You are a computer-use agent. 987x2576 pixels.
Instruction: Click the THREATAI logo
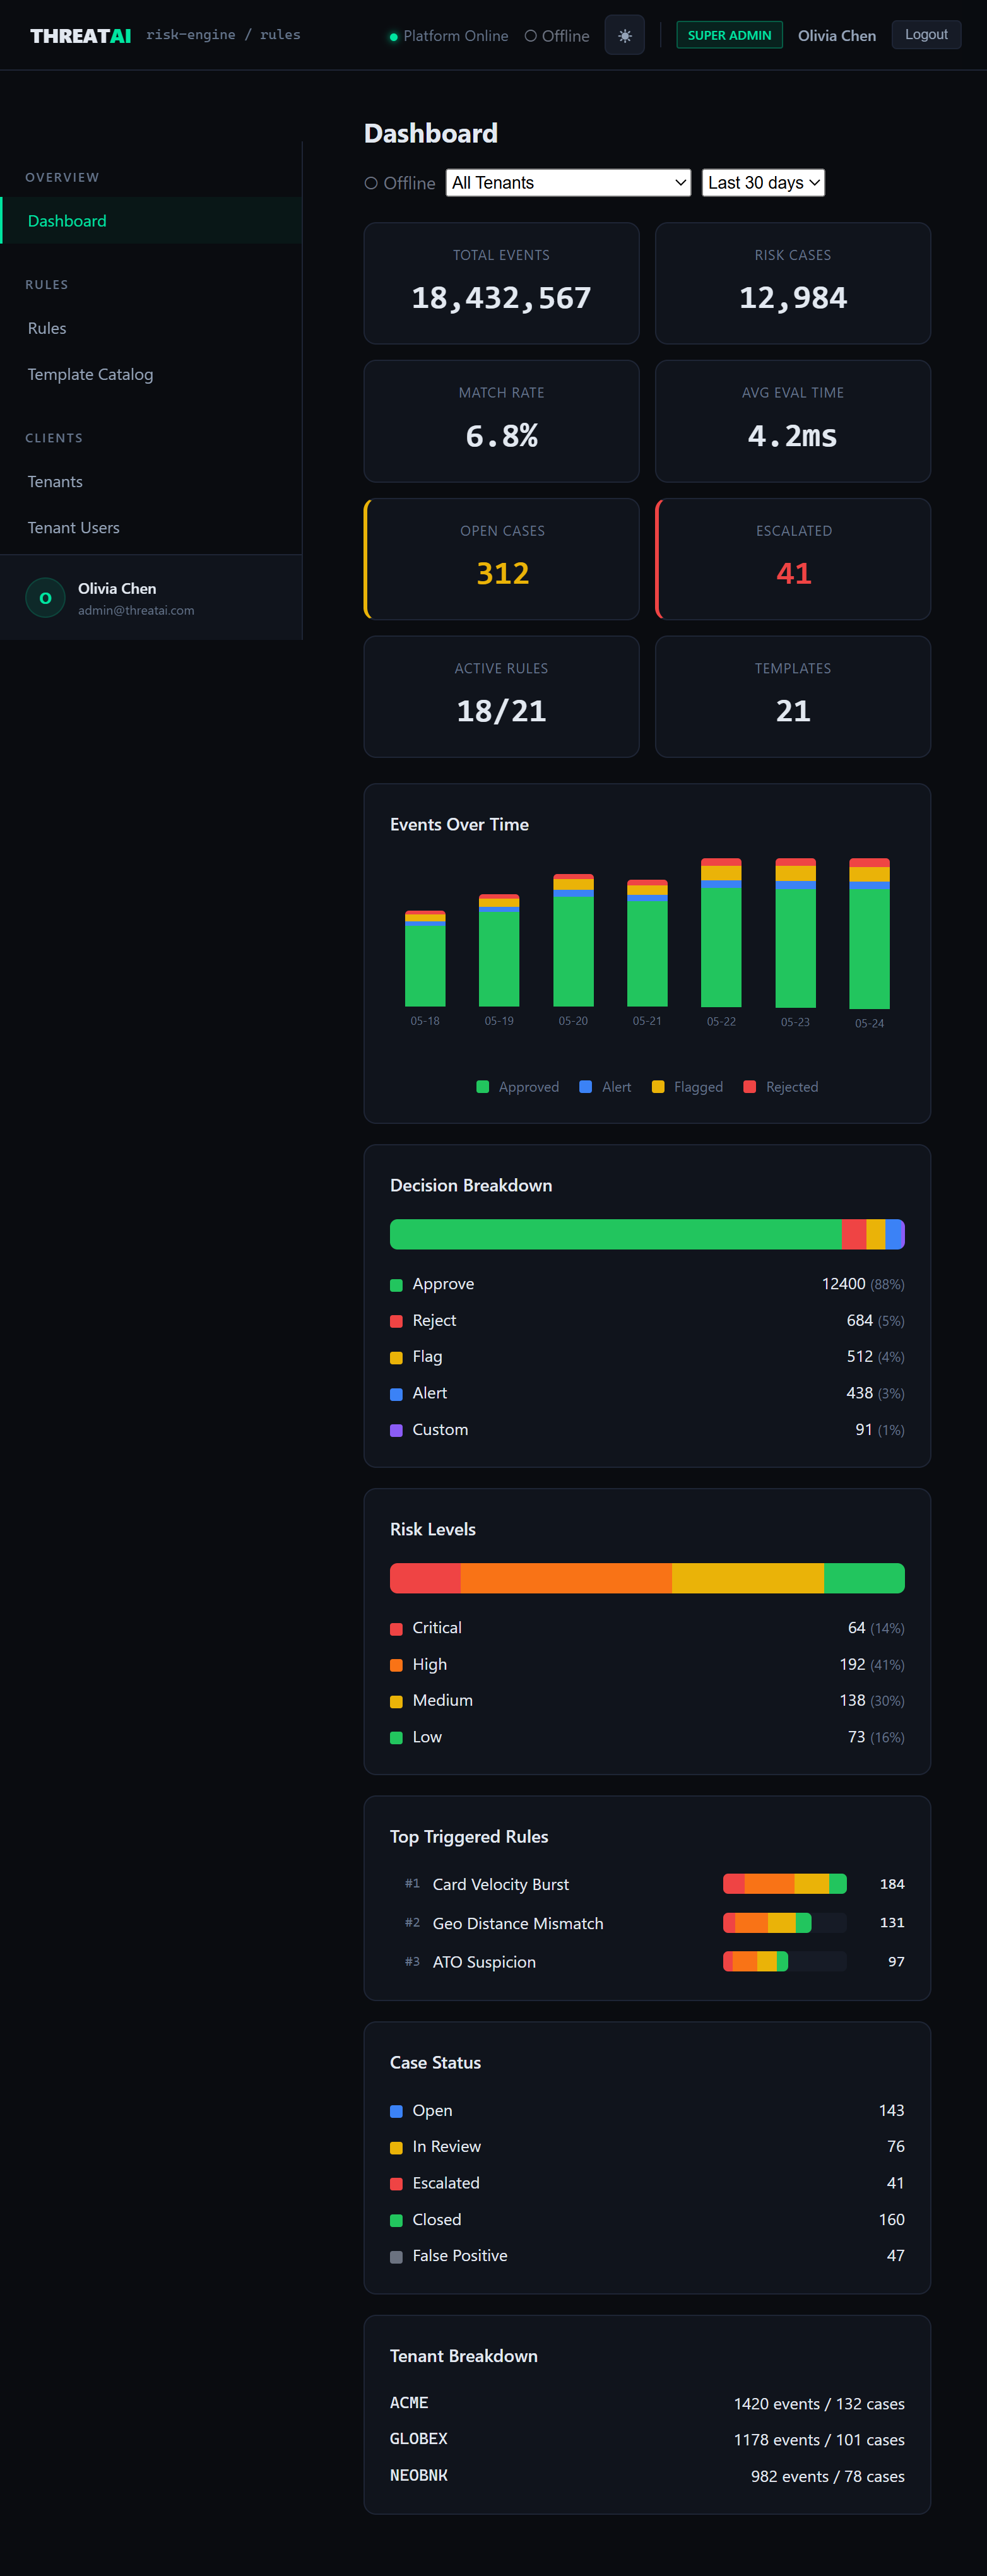[x=80, y=36]
